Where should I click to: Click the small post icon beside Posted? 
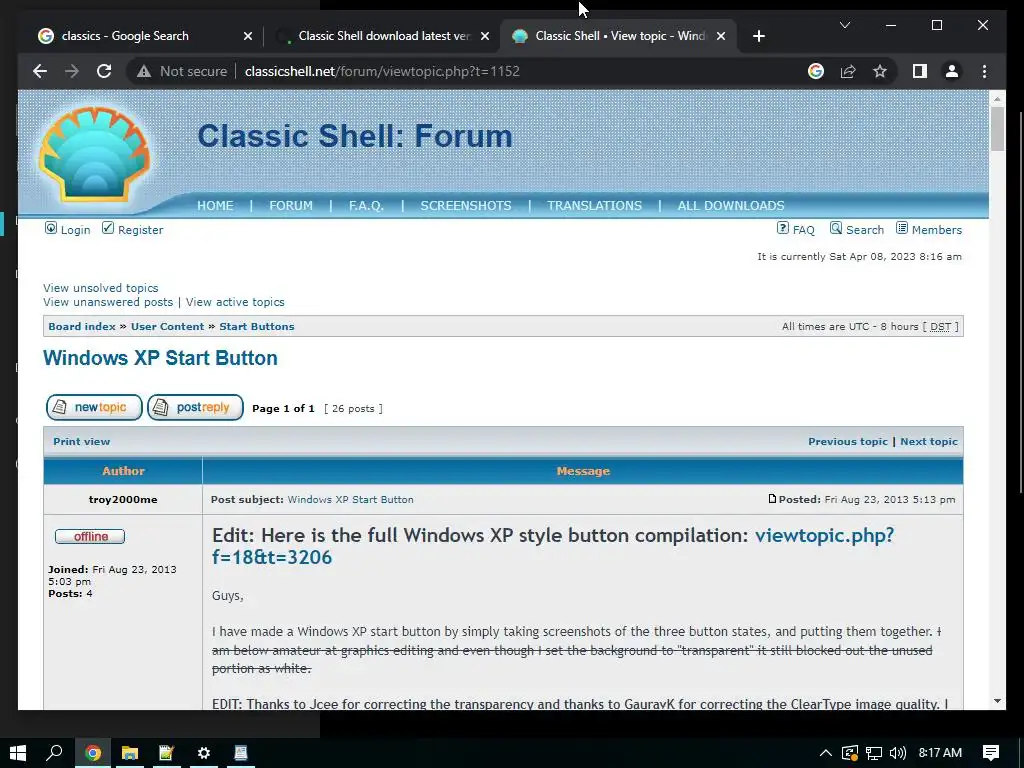(773, 499)
